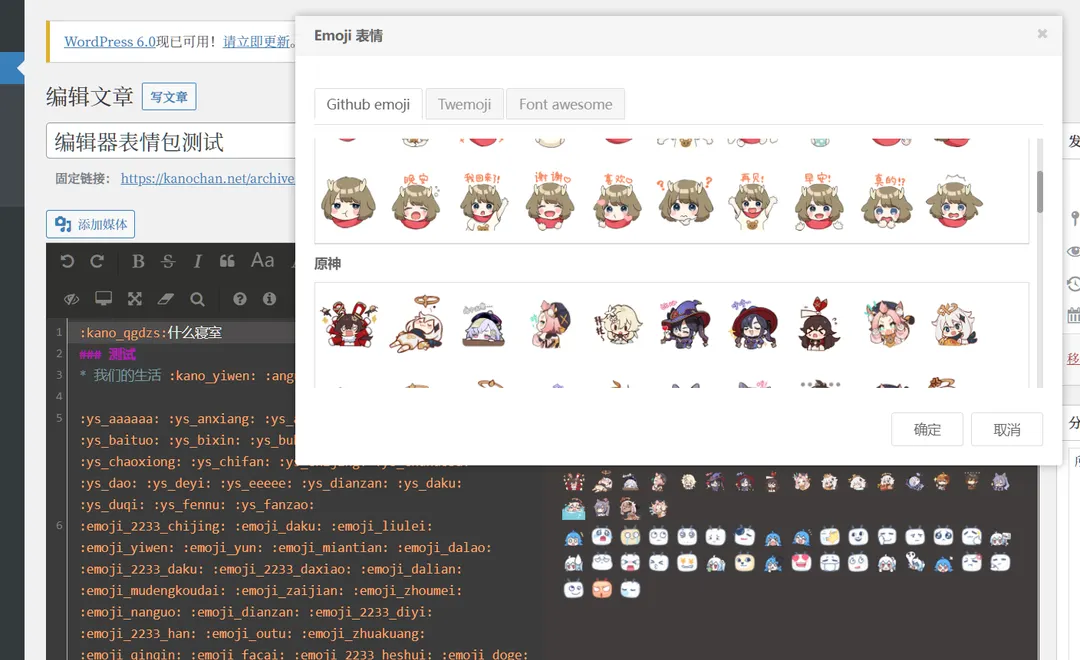Click the redo icon in editor toolbar

(x=97, y=261)
